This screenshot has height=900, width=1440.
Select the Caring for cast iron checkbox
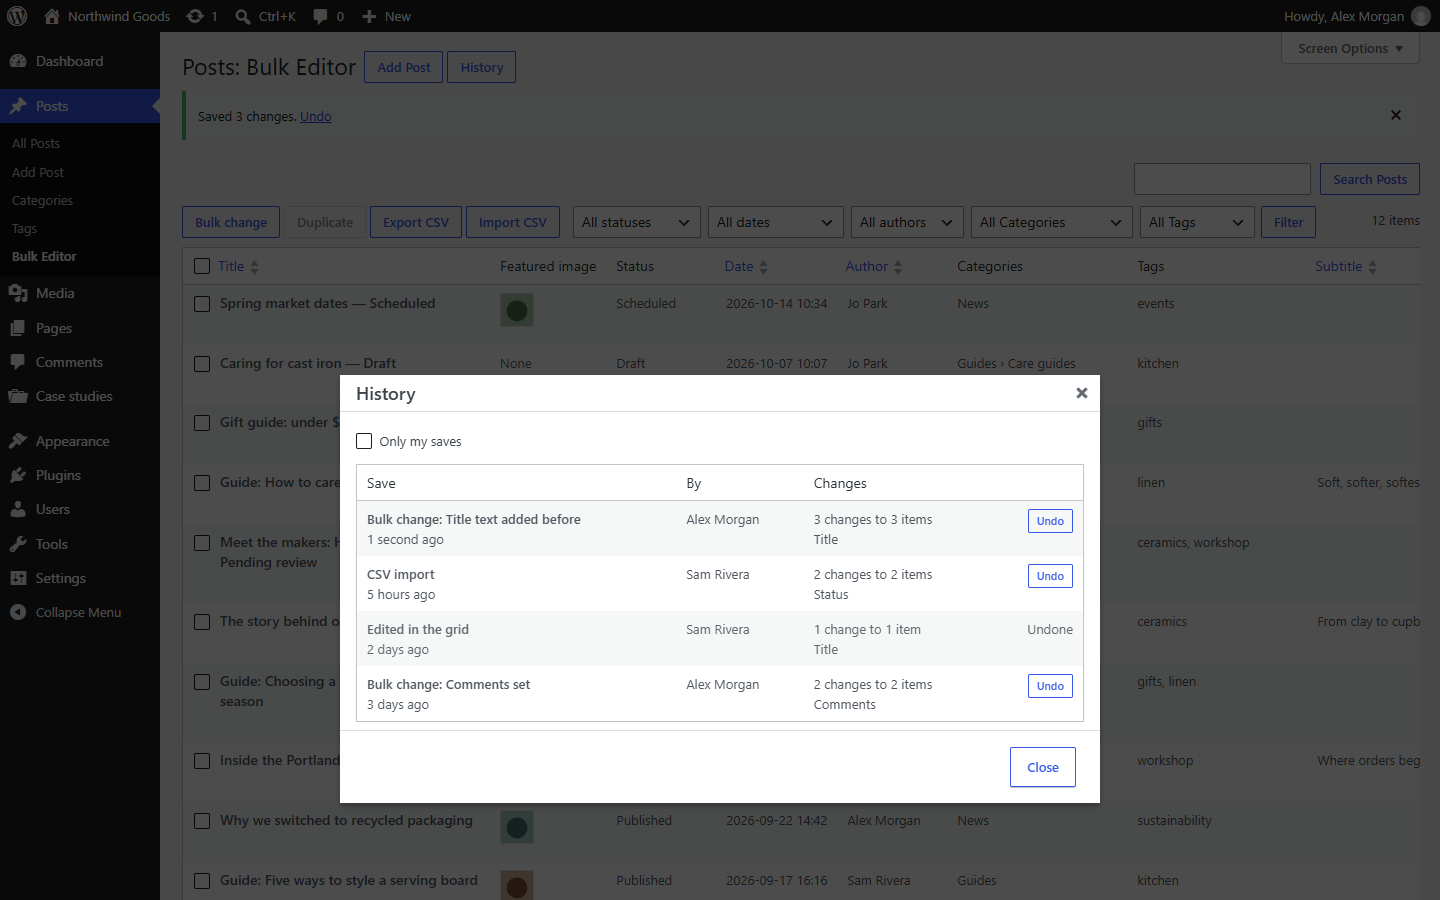202,364
